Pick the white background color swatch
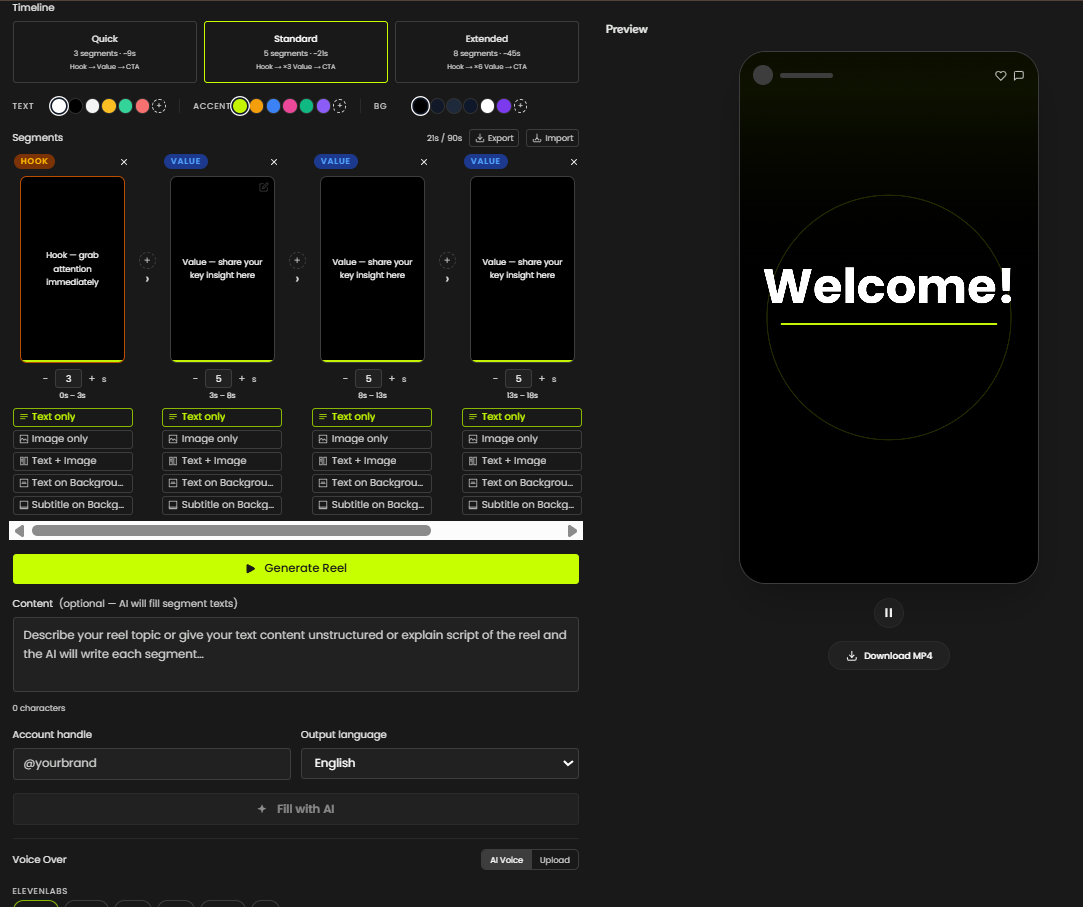This screenshot has width=1083, height=907. 488,106
